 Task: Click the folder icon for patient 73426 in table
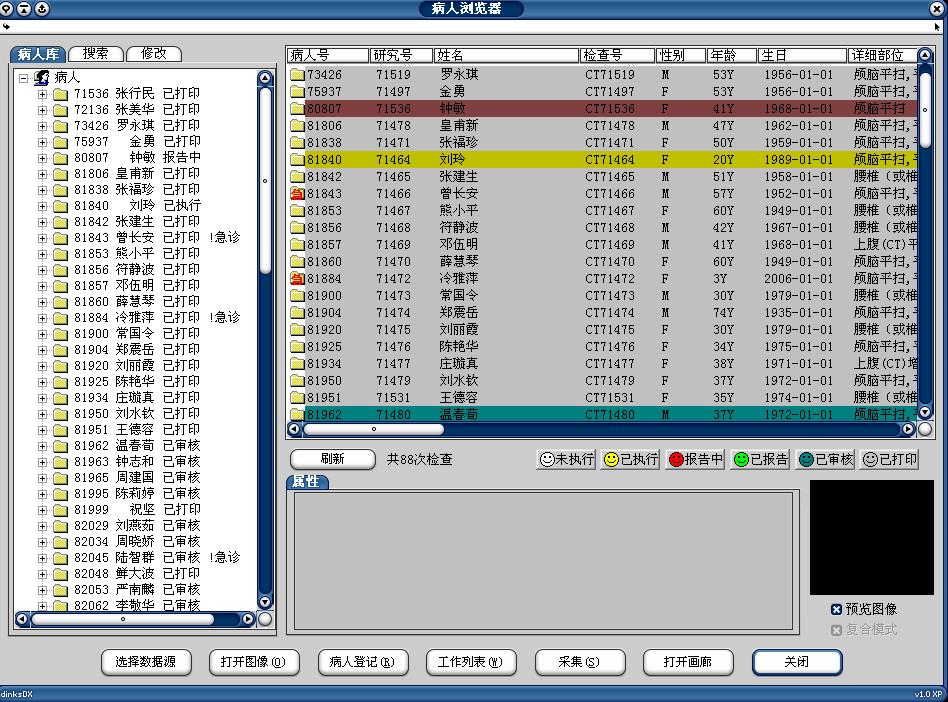pyautogui.click(x=297, y=75)
